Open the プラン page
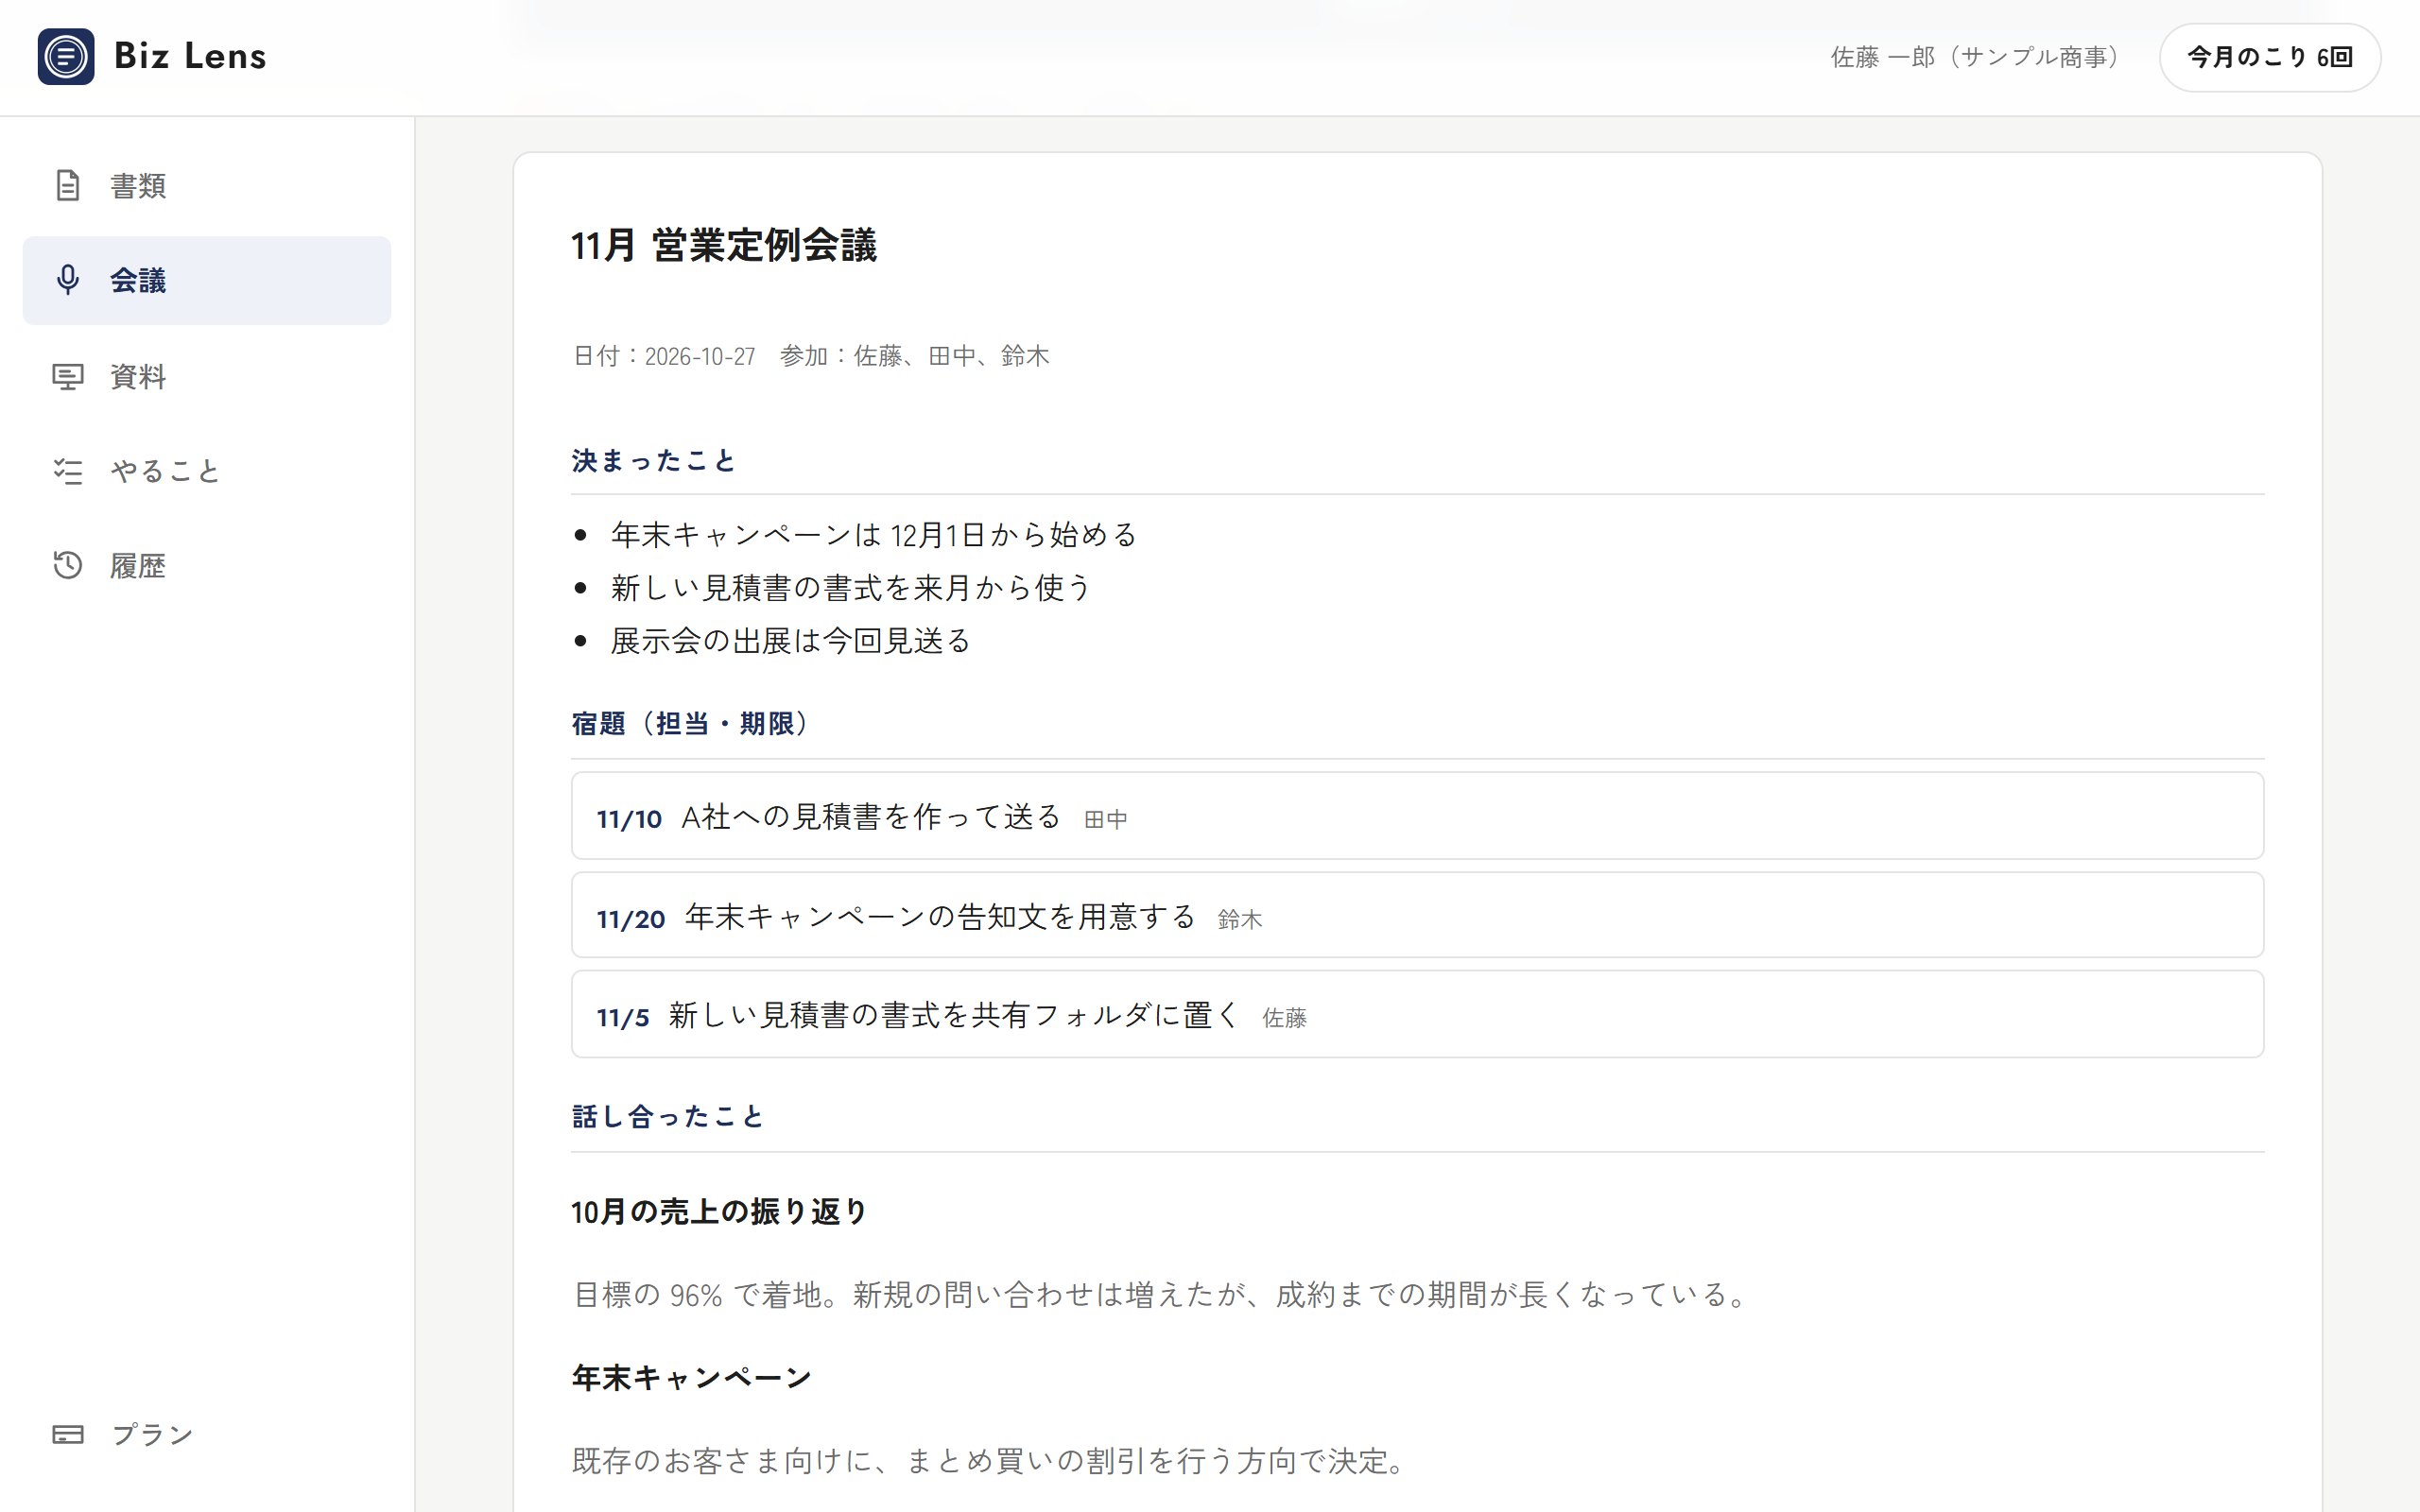The height and width of the screenshot is (1512, 2420). 207,1434
